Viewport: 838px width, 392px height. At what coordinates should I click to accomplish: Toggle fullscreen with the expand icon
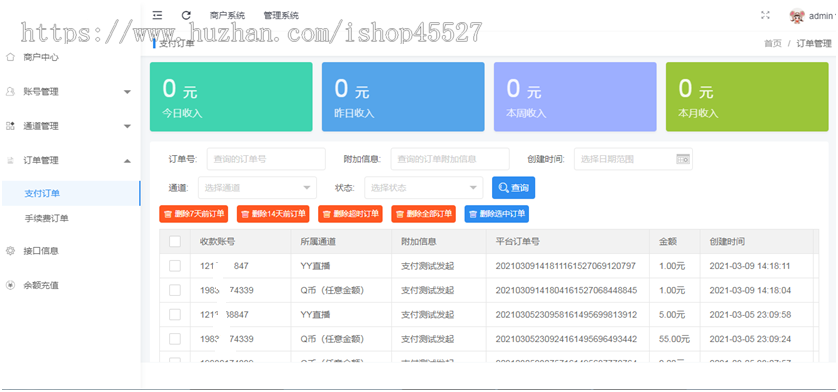(x=765, y=15)
